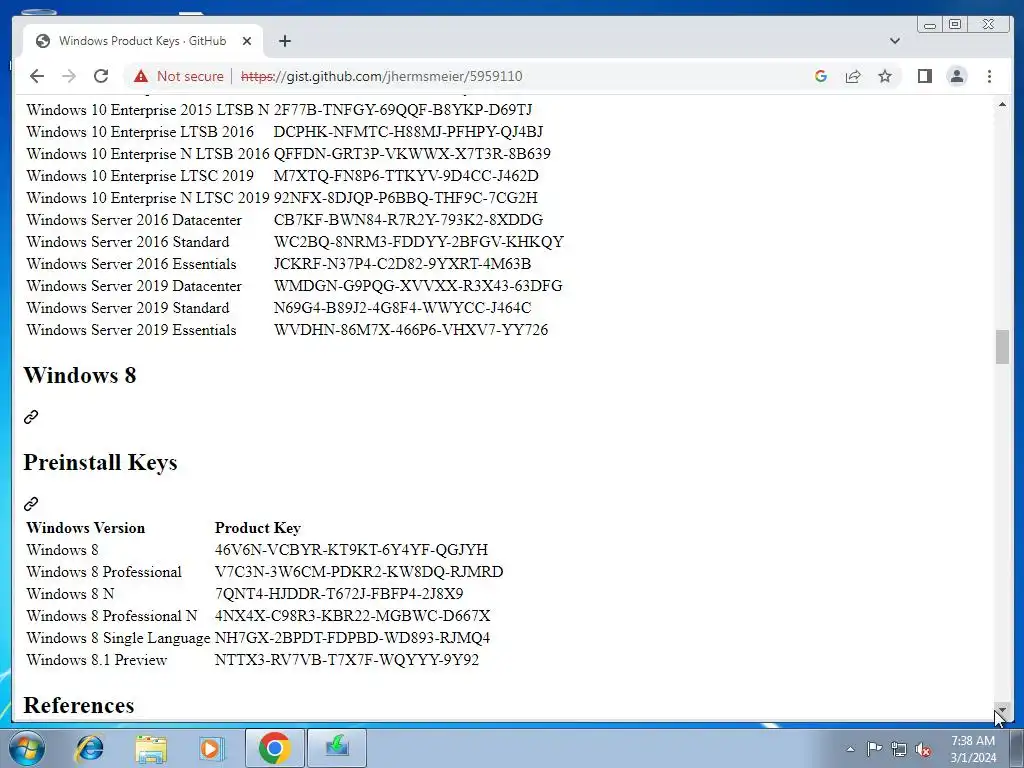Open the Chrome profile avatar
Viewport: 1024px width, 768px height.
coord(957,76)
